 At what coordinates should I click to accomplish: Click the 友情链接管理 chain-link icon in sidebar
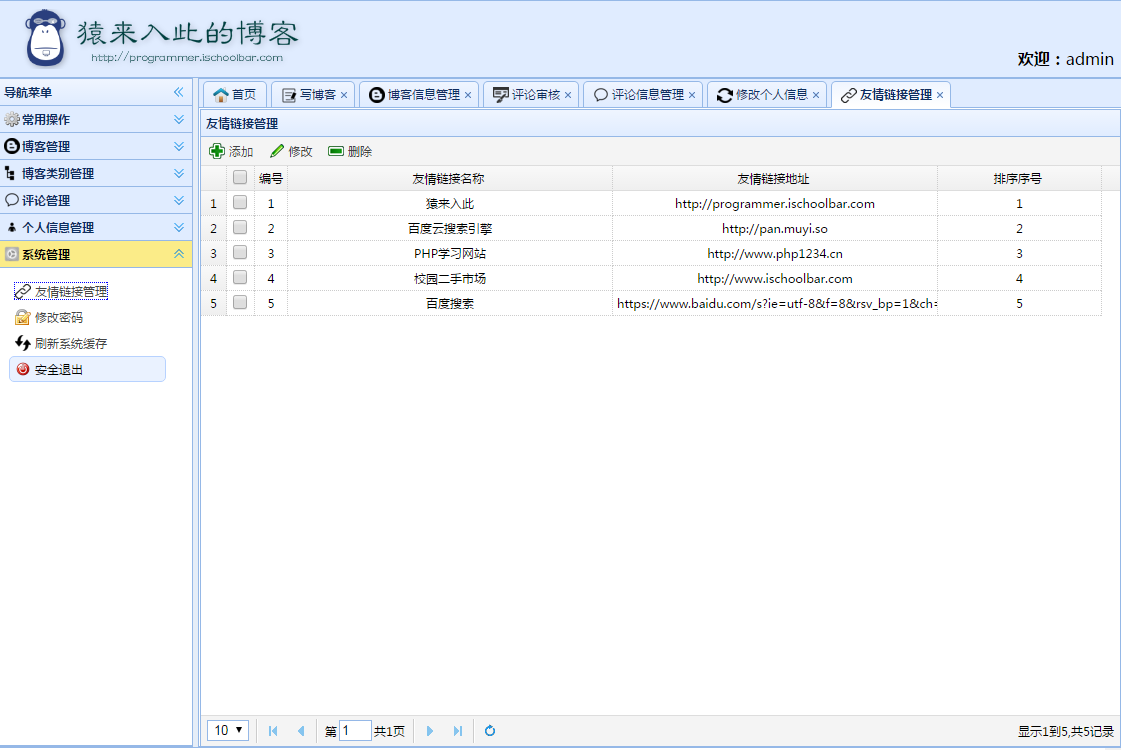(x=23, y=292)
